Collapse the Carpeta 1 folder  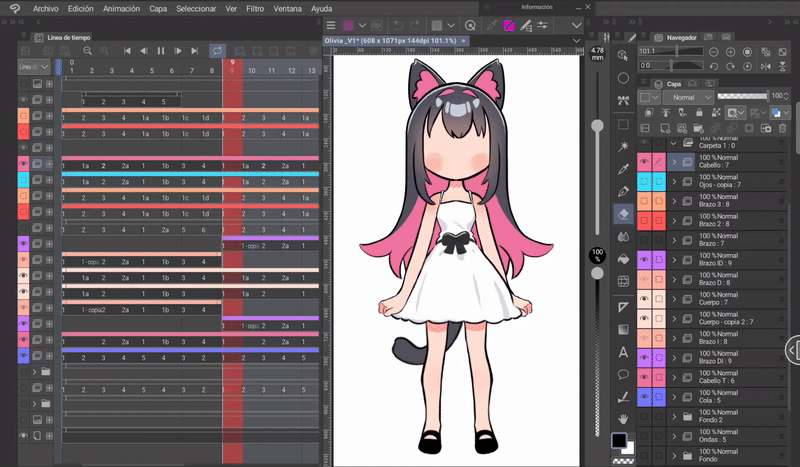pyautogui.click(x=674, y=143)
